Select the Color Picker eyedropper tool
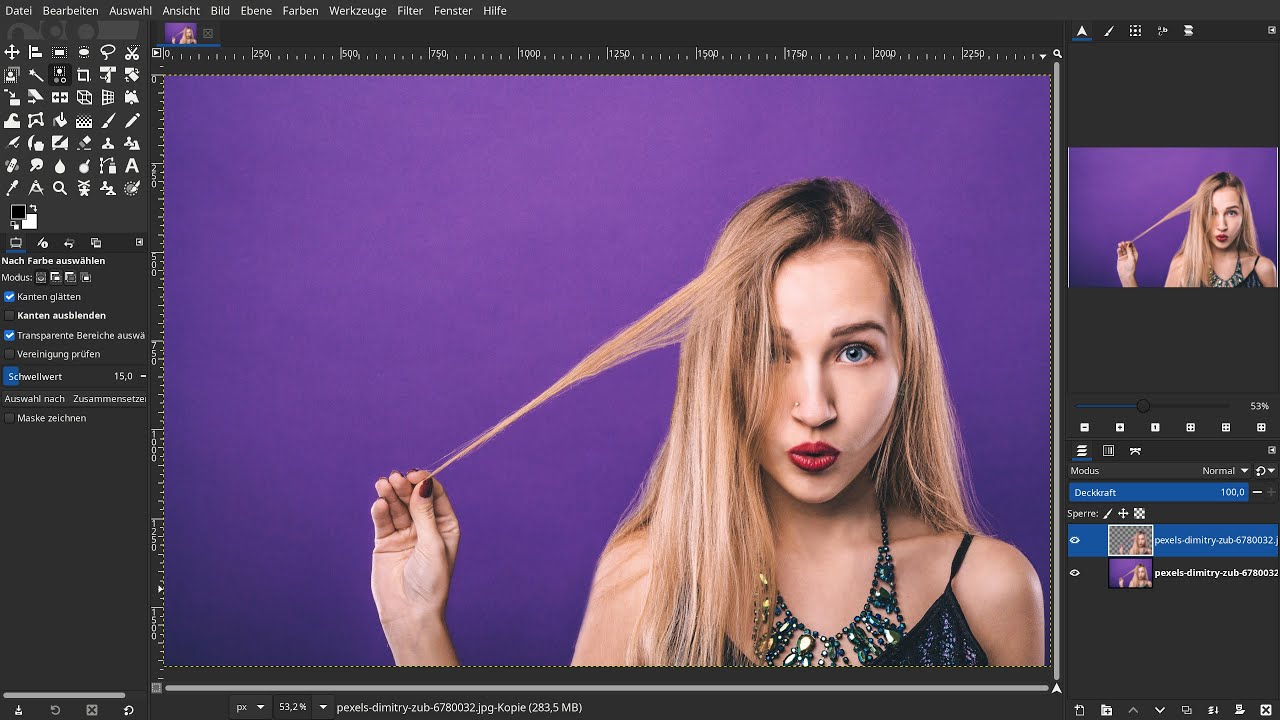 12,188
